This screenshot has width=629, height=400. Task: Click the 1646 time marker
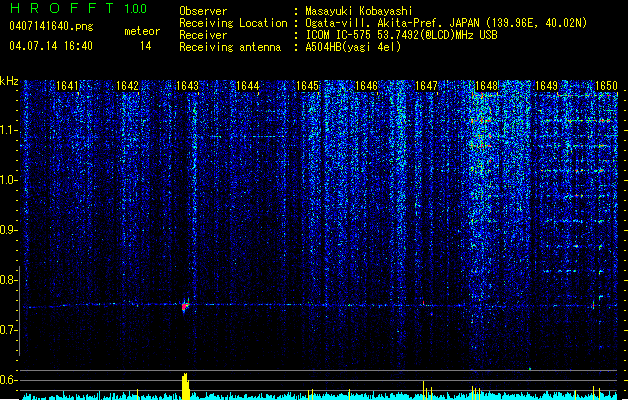pyautogui.click(x=366, y=86)
